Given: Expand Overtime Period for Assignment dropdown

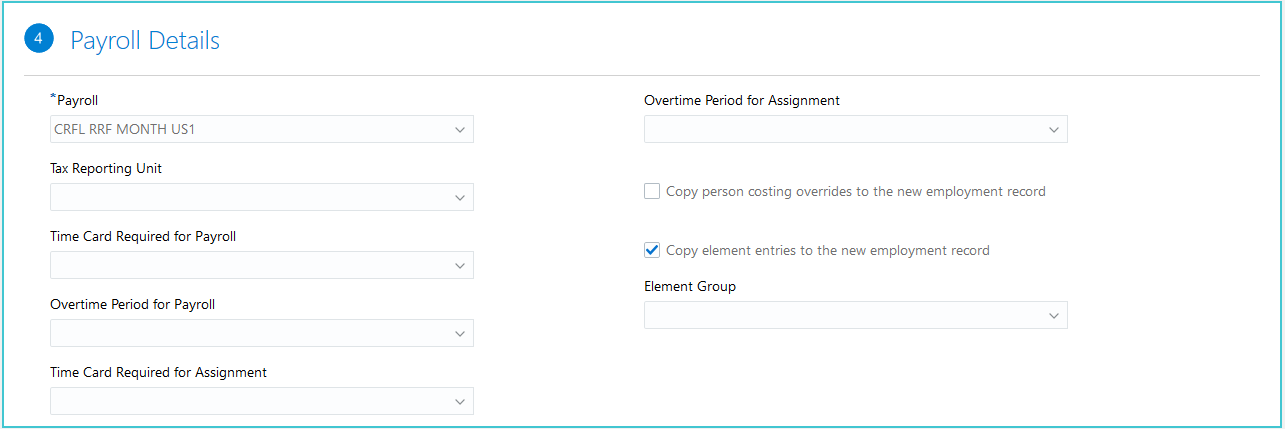Looking at the screenshot, I should pyautogui.click(x=1053, y=130).
